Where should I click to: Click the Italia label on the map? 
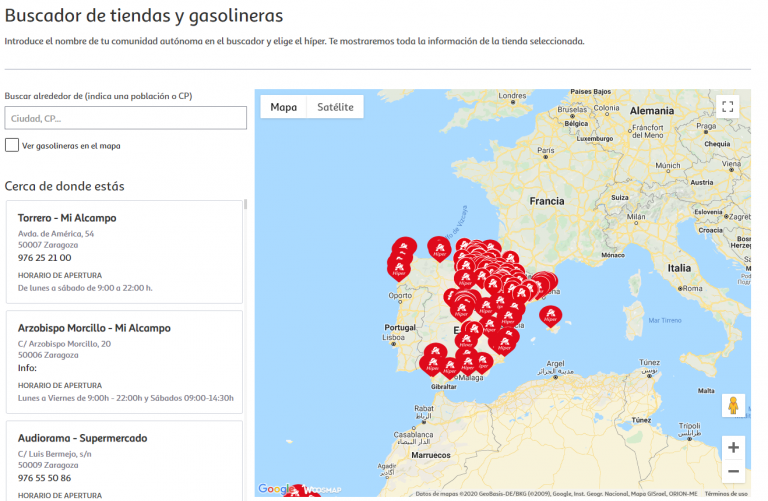pyautogui.click(x=679, y=268)
